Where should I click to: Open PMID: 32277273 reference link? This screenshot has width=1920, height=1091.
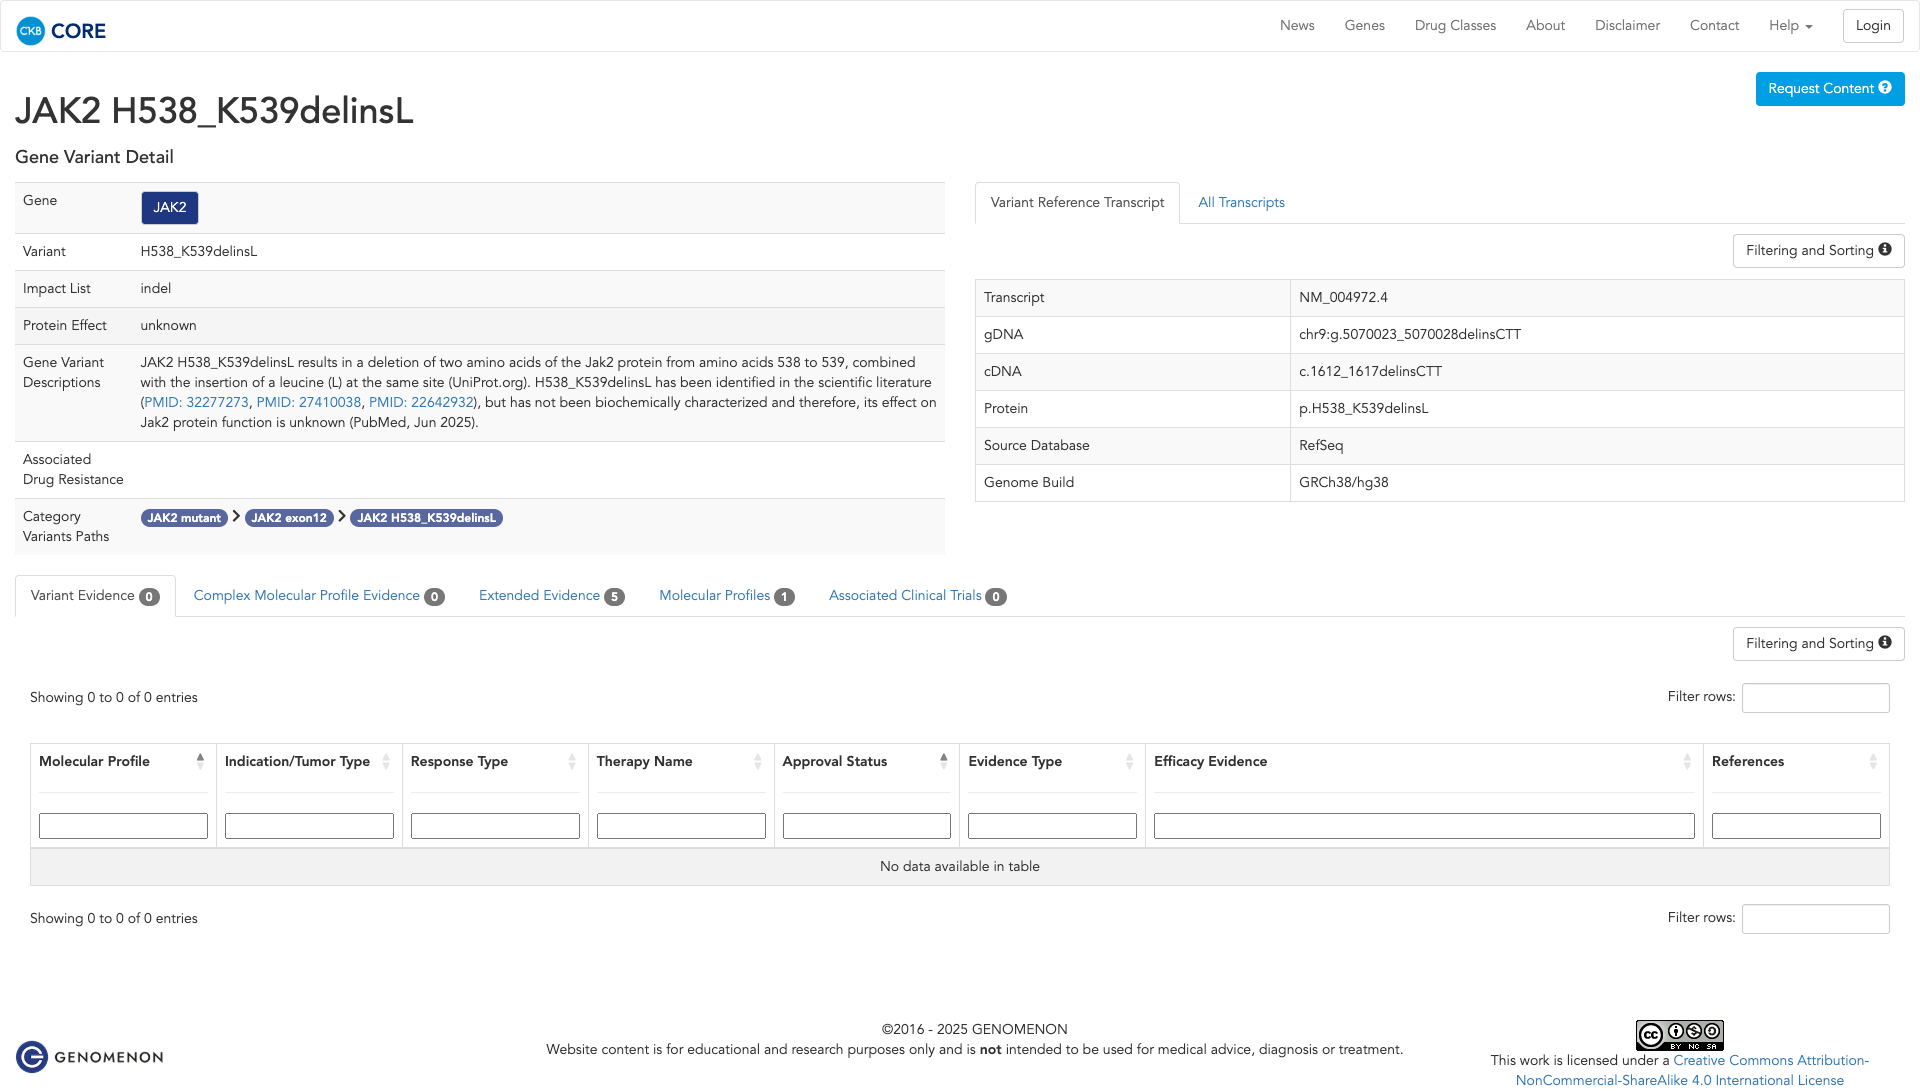(196, 403)
